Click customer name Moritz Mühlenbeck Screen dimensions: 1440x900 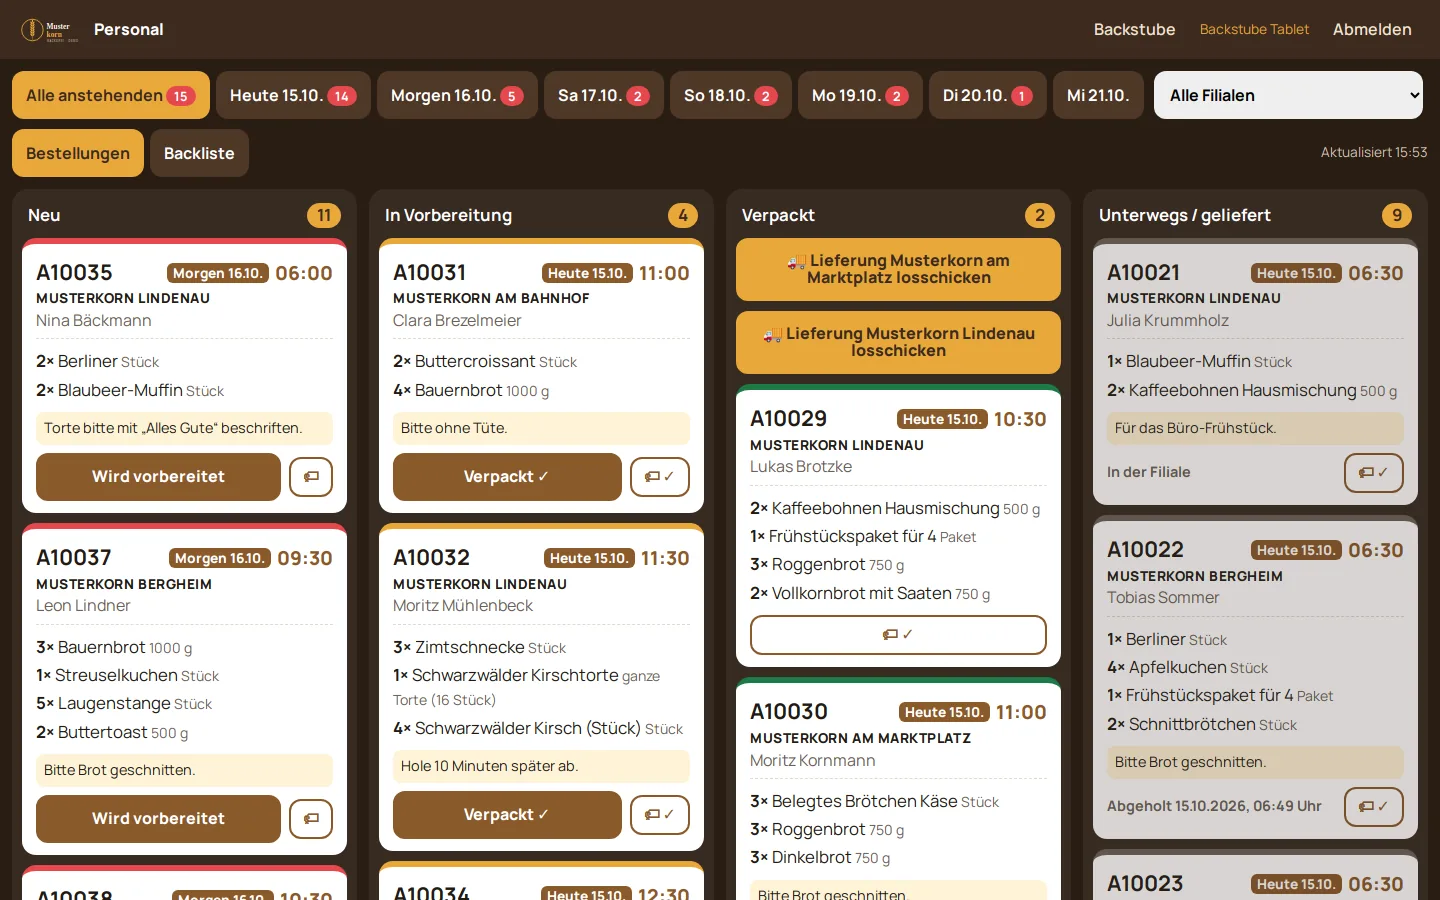463,606
